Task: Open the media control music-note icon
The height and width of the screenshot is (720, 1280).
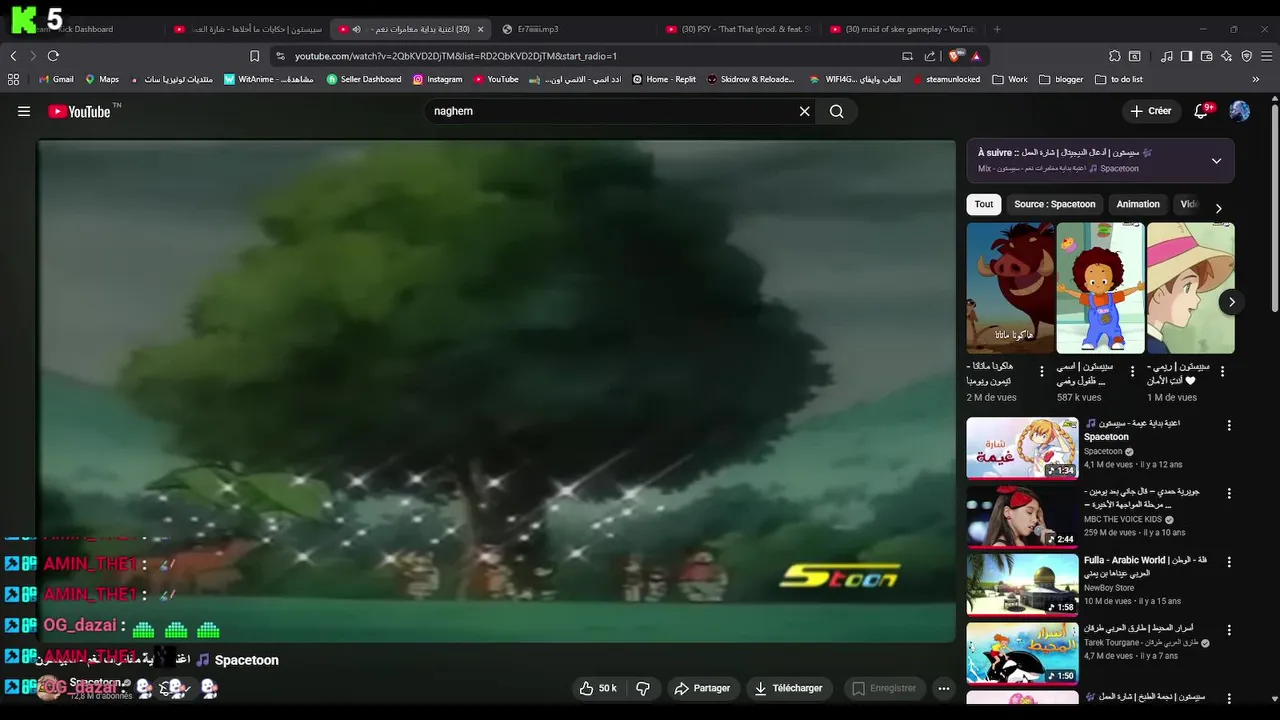Action: 1167,56
